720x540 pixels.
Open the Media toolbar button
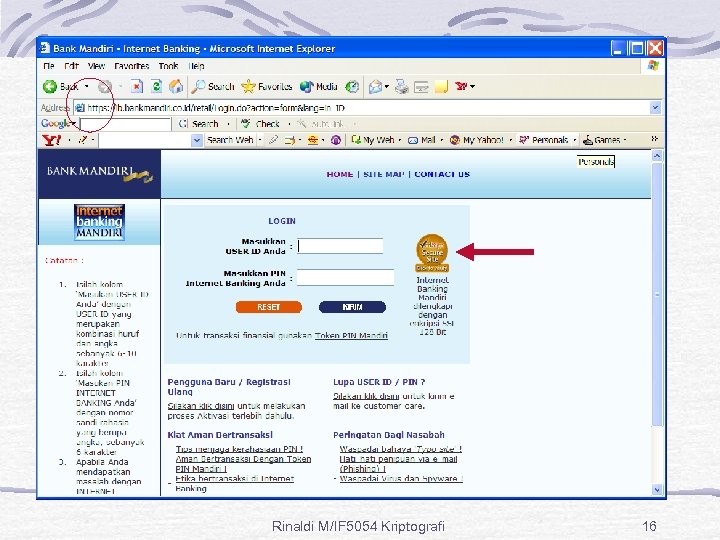click(x=319, y=86)
